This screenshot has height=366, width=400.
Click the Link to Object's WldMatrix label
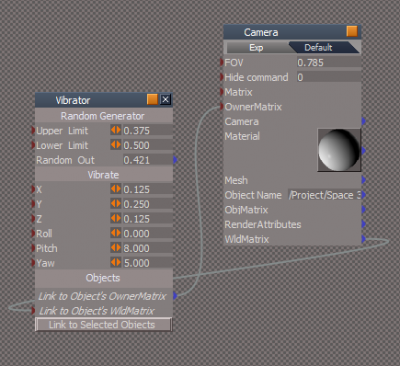(x=97, y=311)
